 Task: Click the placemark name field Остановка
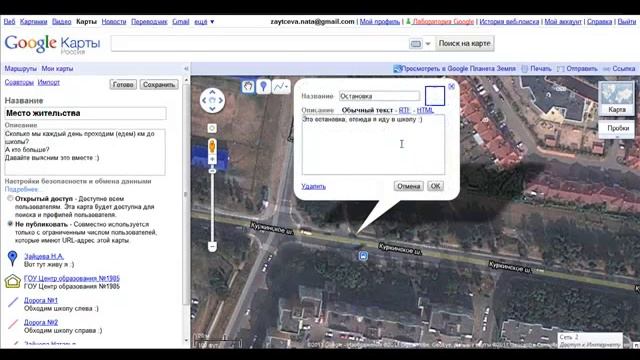click(379, 96)
